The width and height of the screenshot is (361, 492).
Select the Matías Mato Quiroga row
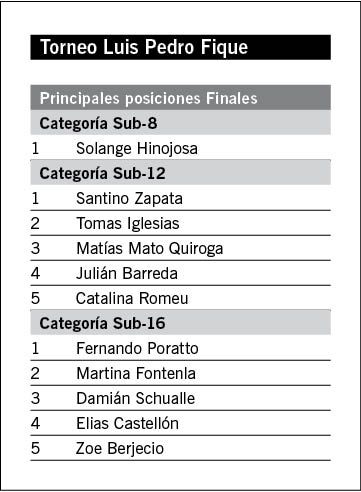point(180,248)
